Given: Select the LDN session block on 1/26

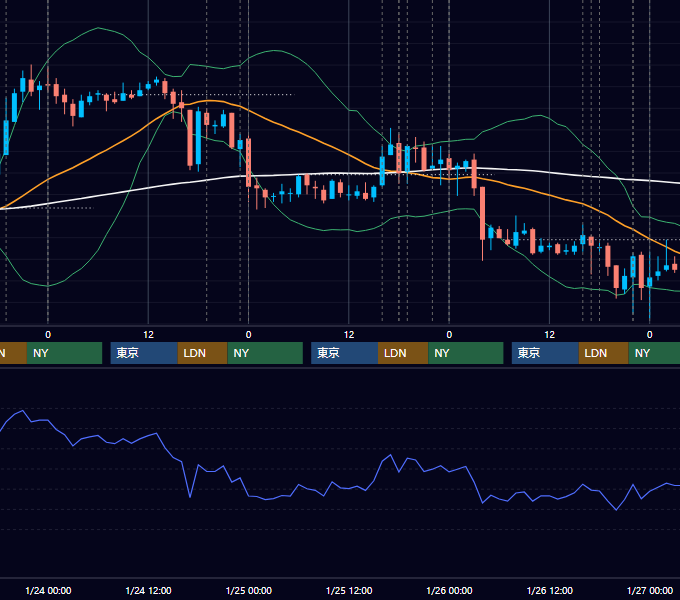Looking at the screenshot, I should [x=604, y=353].
